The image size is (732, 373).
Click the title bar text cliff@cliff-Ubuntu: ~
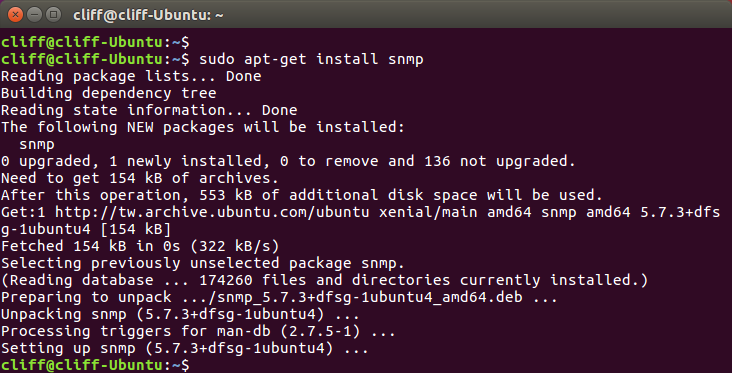pyautogui.click(x=148, y=15)
